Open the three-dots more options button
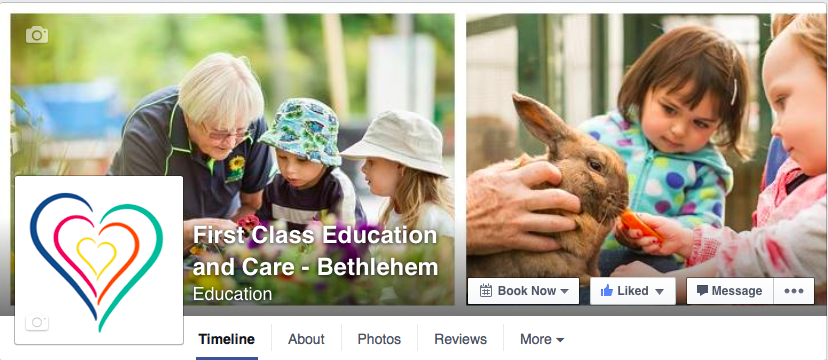828x360 pixels. coord(794,291)
